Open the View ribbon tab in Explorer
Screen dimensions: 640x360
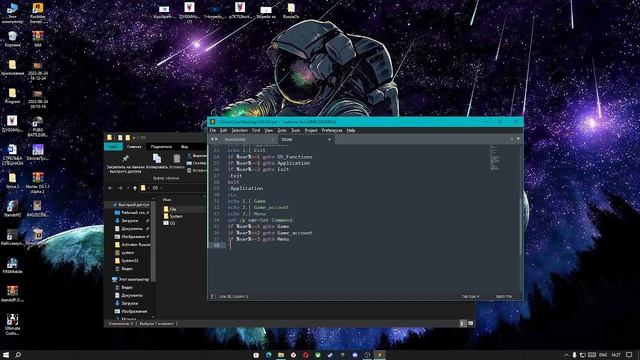pyautogui.click(x=184, y=147)
